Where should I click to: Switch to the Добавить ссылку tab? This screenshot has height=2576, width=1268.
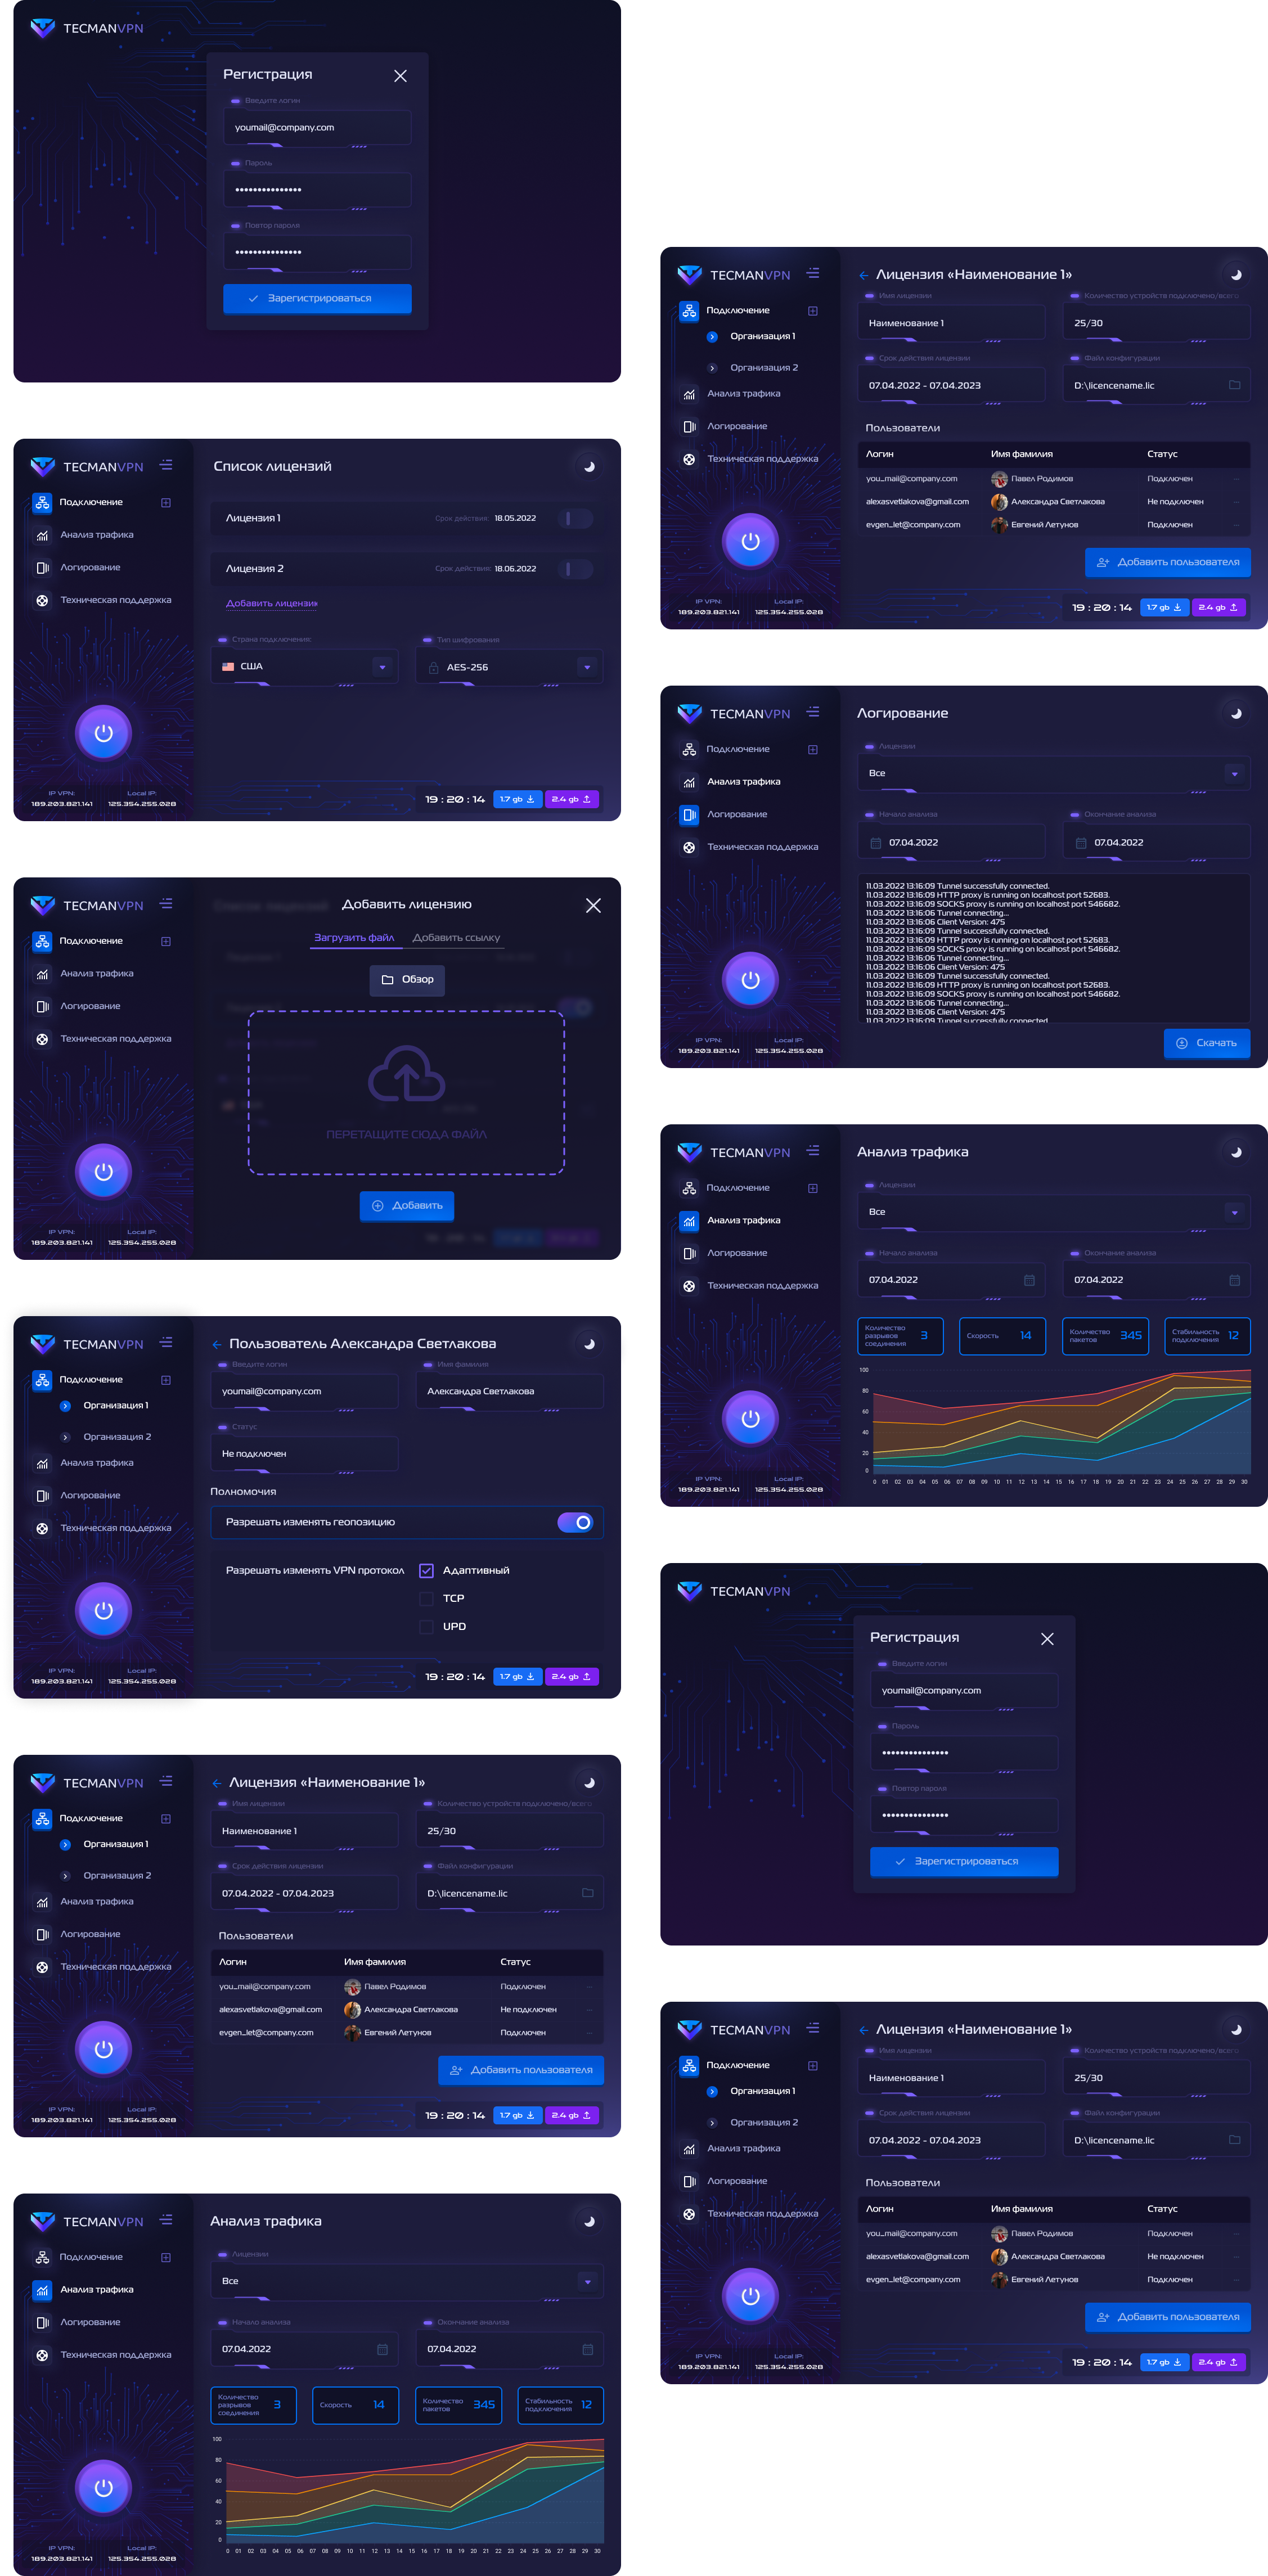point(456,938)
